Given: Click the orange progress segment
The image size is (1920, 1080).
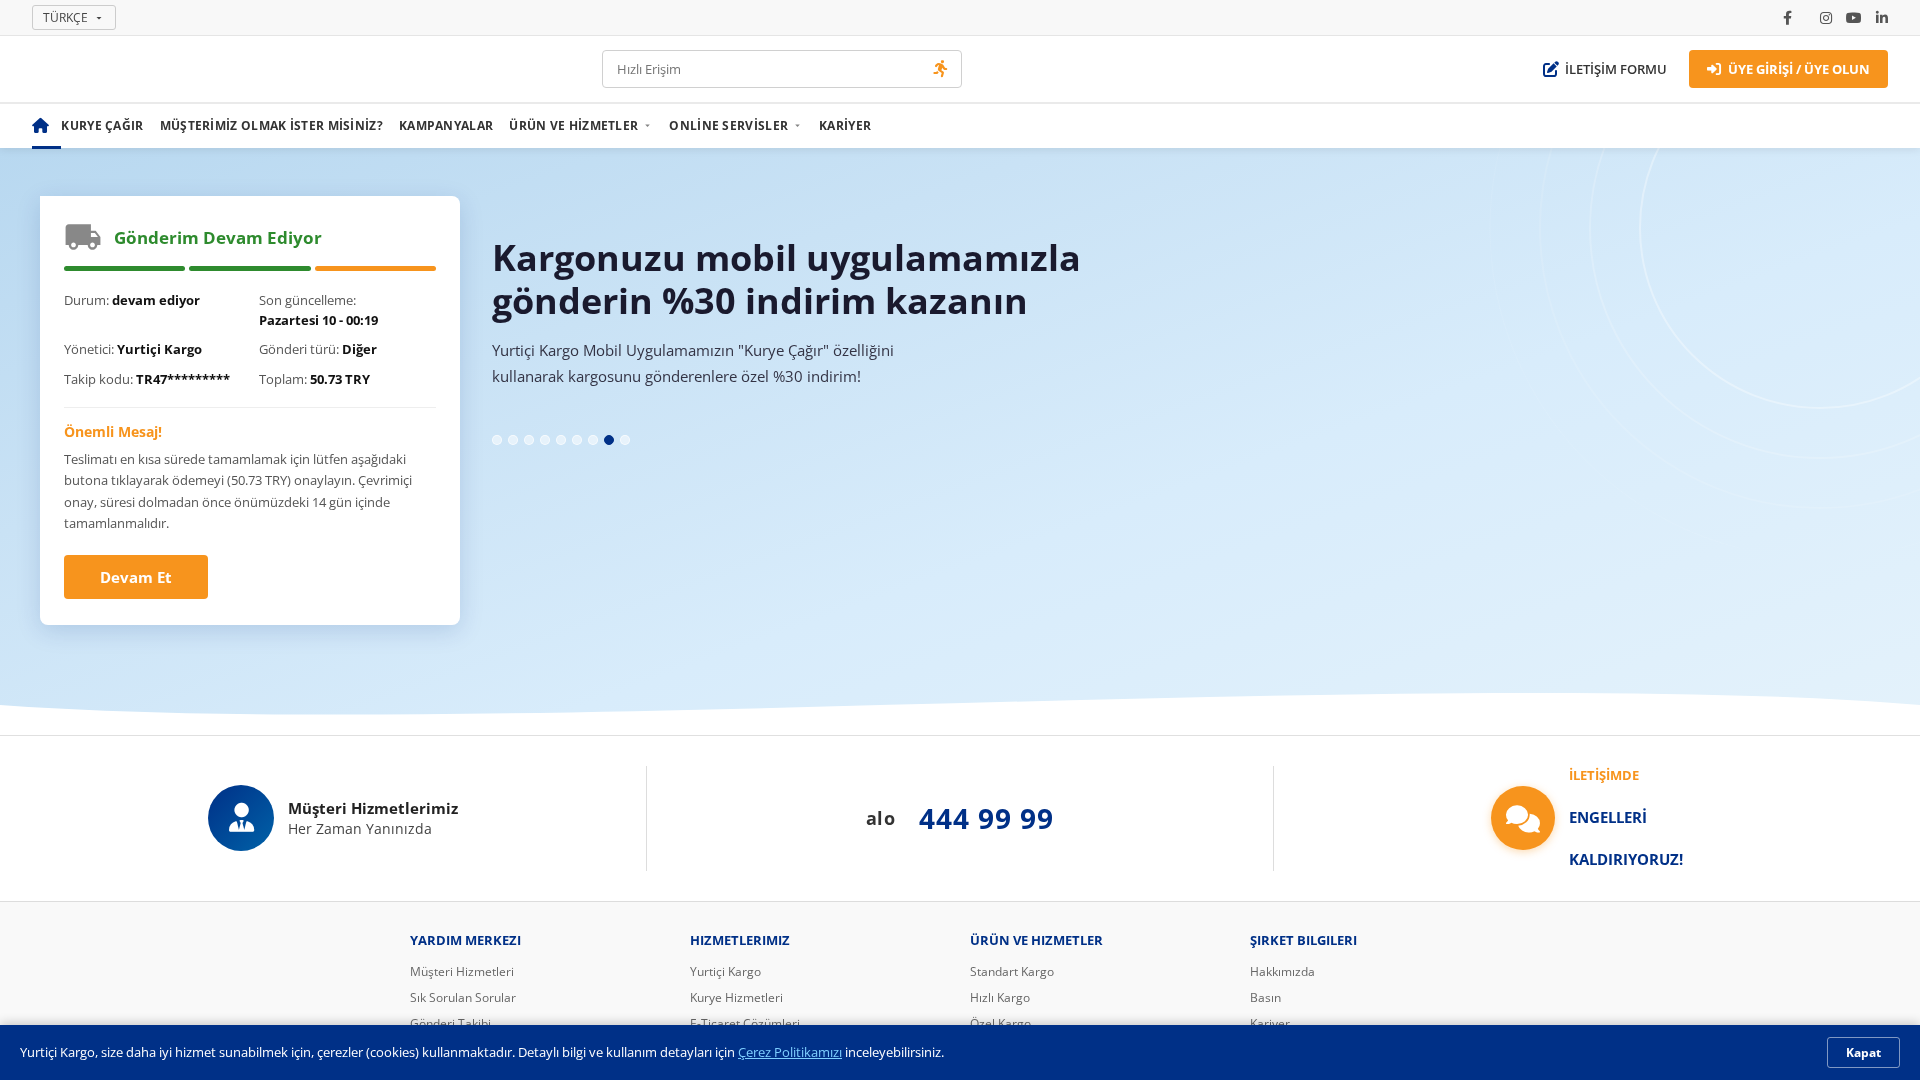Looking at the screenshot, I should pos(375,268).
